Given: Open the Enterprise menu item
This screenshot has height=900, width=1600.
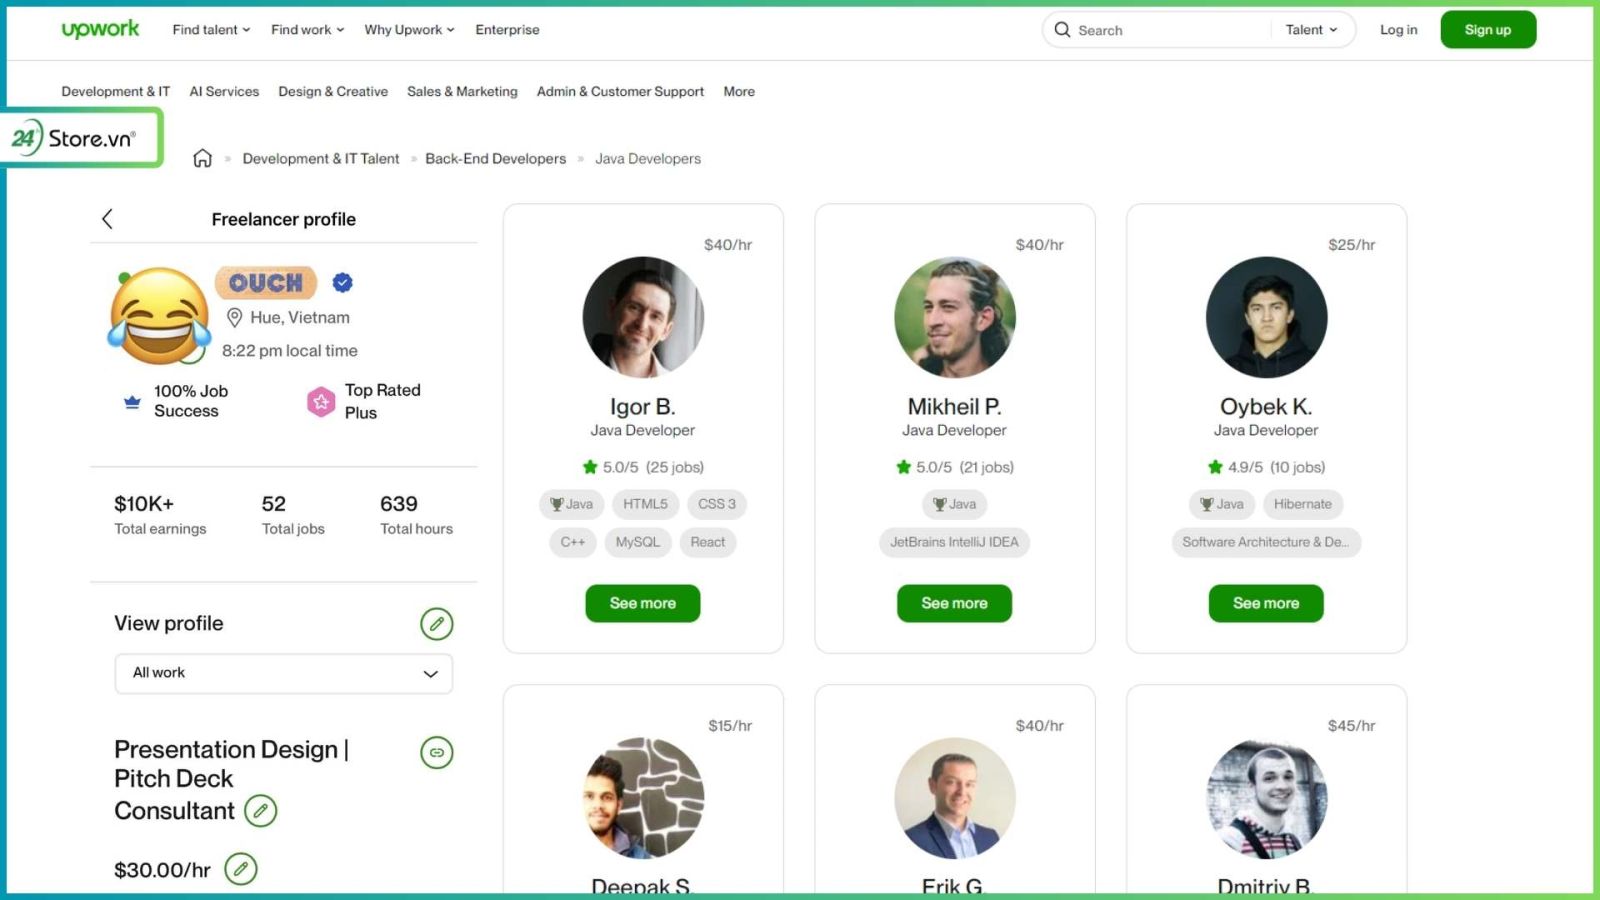Looking at the screenshot, I should coord(507,30).
